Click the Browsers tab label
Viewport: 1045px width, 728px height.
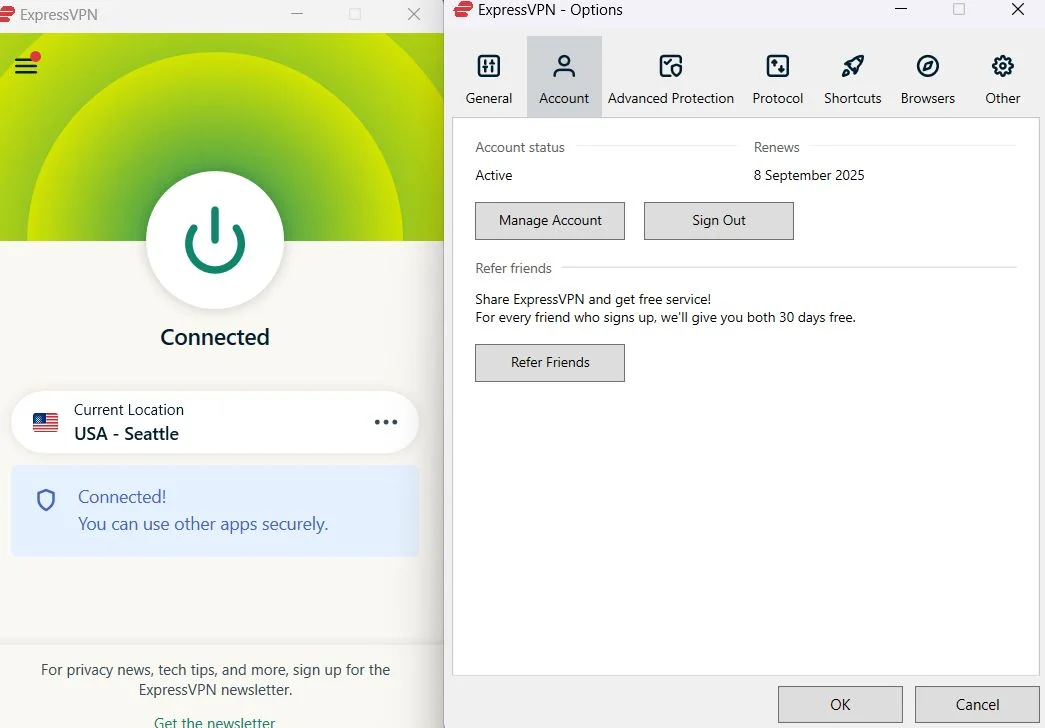click(928, 98)
